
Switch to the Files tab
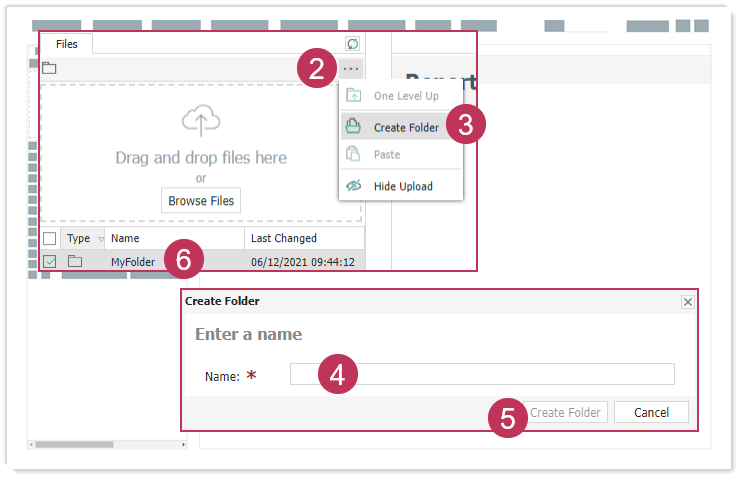point(66,44)
